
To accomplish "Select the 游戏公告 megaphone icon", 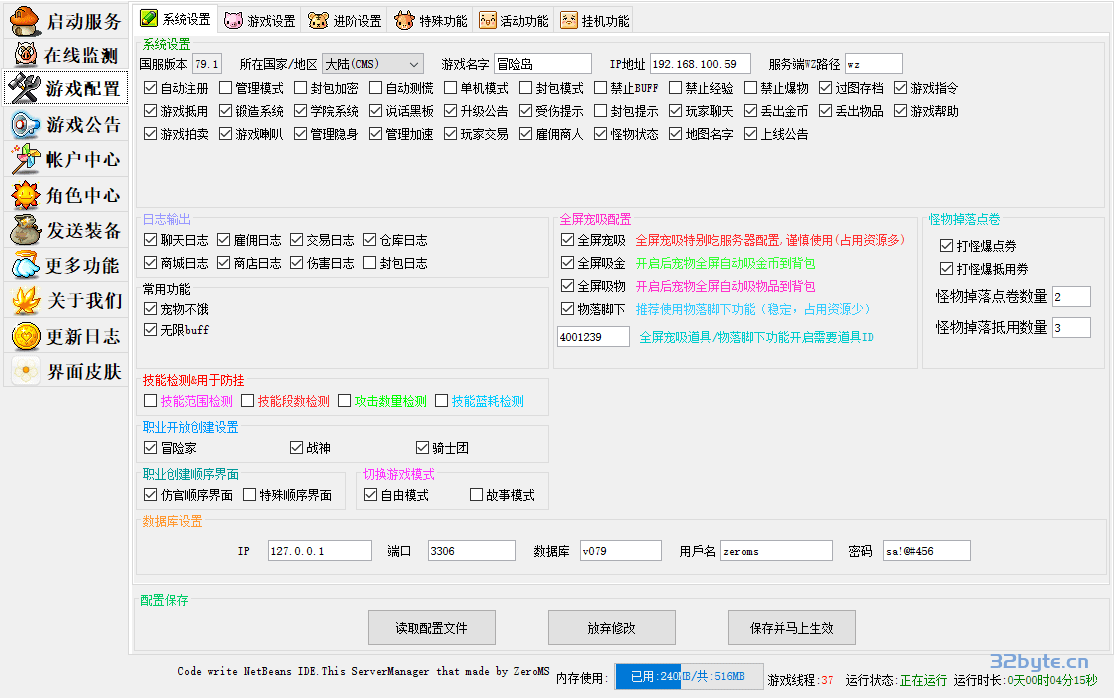I will pyautogui.click(x=25, y=125).
